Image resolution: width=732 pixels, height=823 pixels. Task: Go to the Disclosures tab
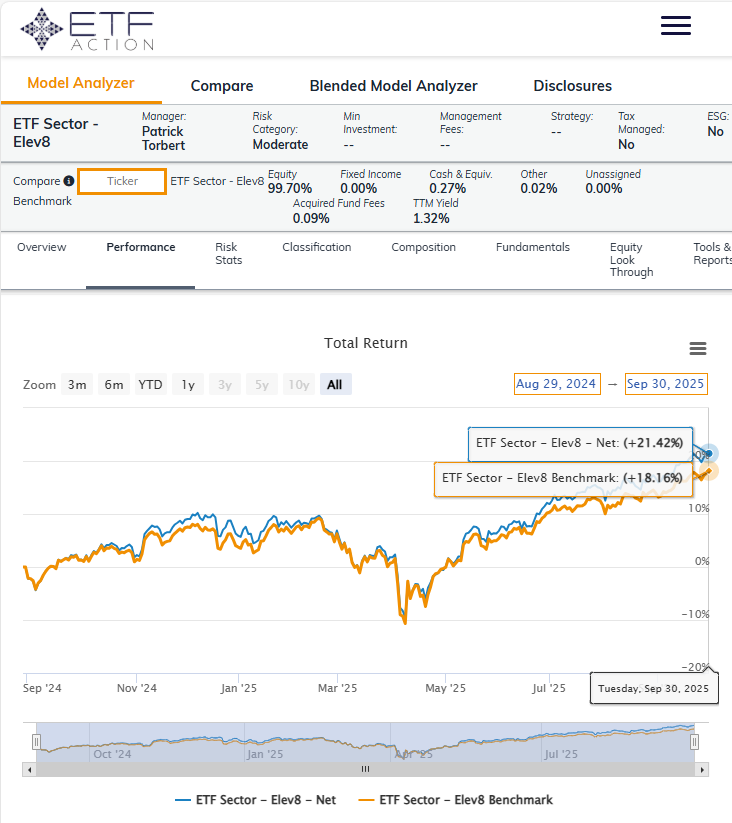572,86
